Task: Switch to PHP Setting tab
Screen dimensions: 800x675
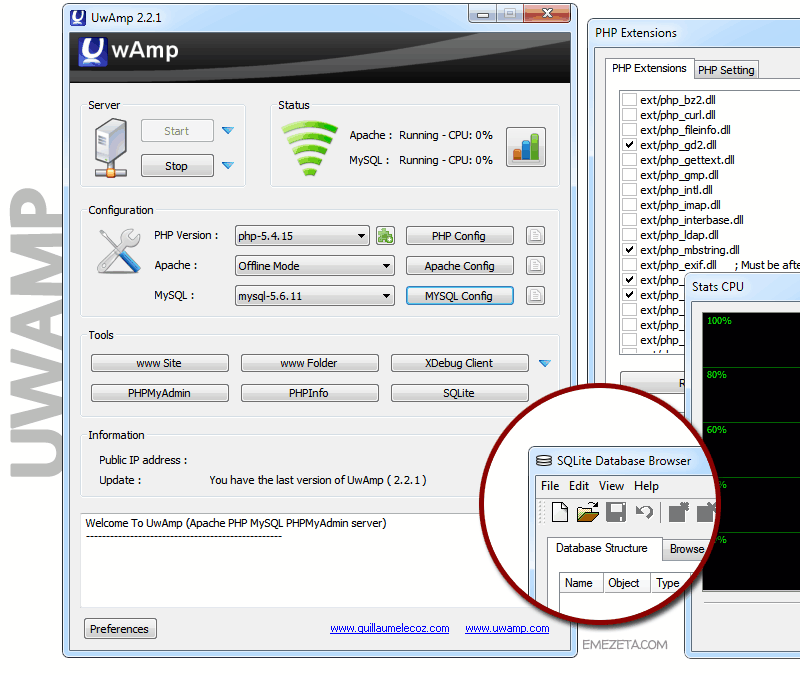Action: (x=726, y=70)
